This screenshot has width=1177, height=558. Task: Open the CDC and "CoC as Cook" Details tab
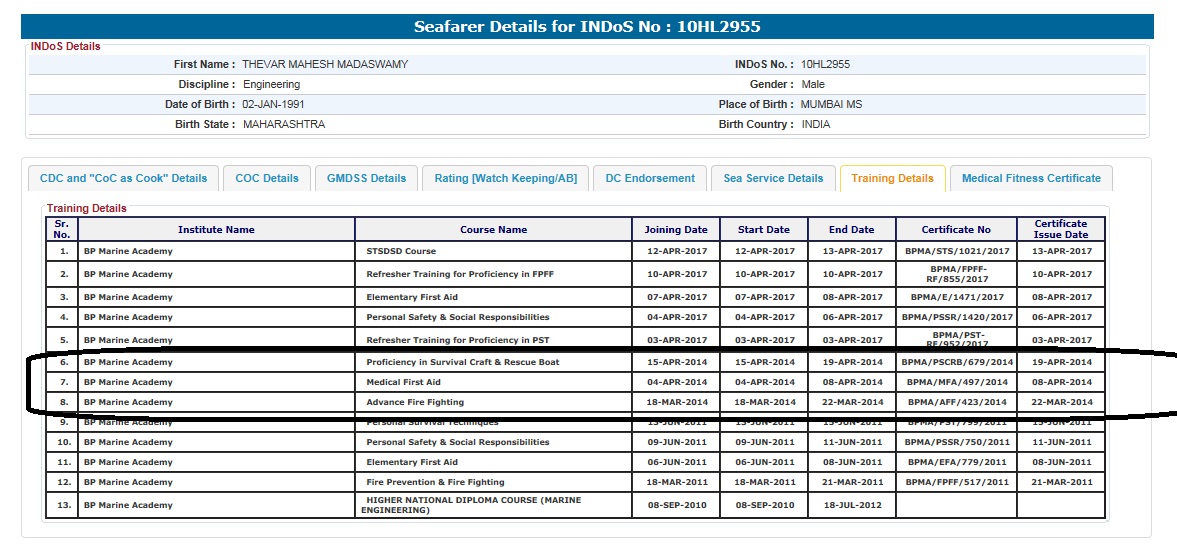pos(123,178)
